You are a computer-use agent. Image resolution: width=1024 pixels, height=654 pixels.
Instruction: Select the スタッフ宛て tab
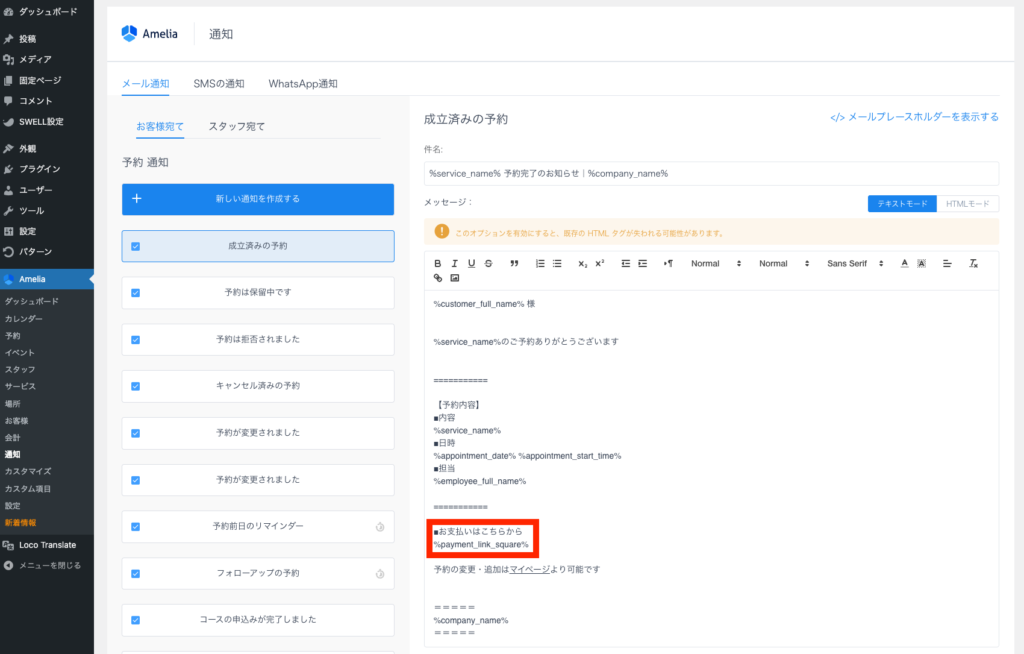(x=237, y=127)
